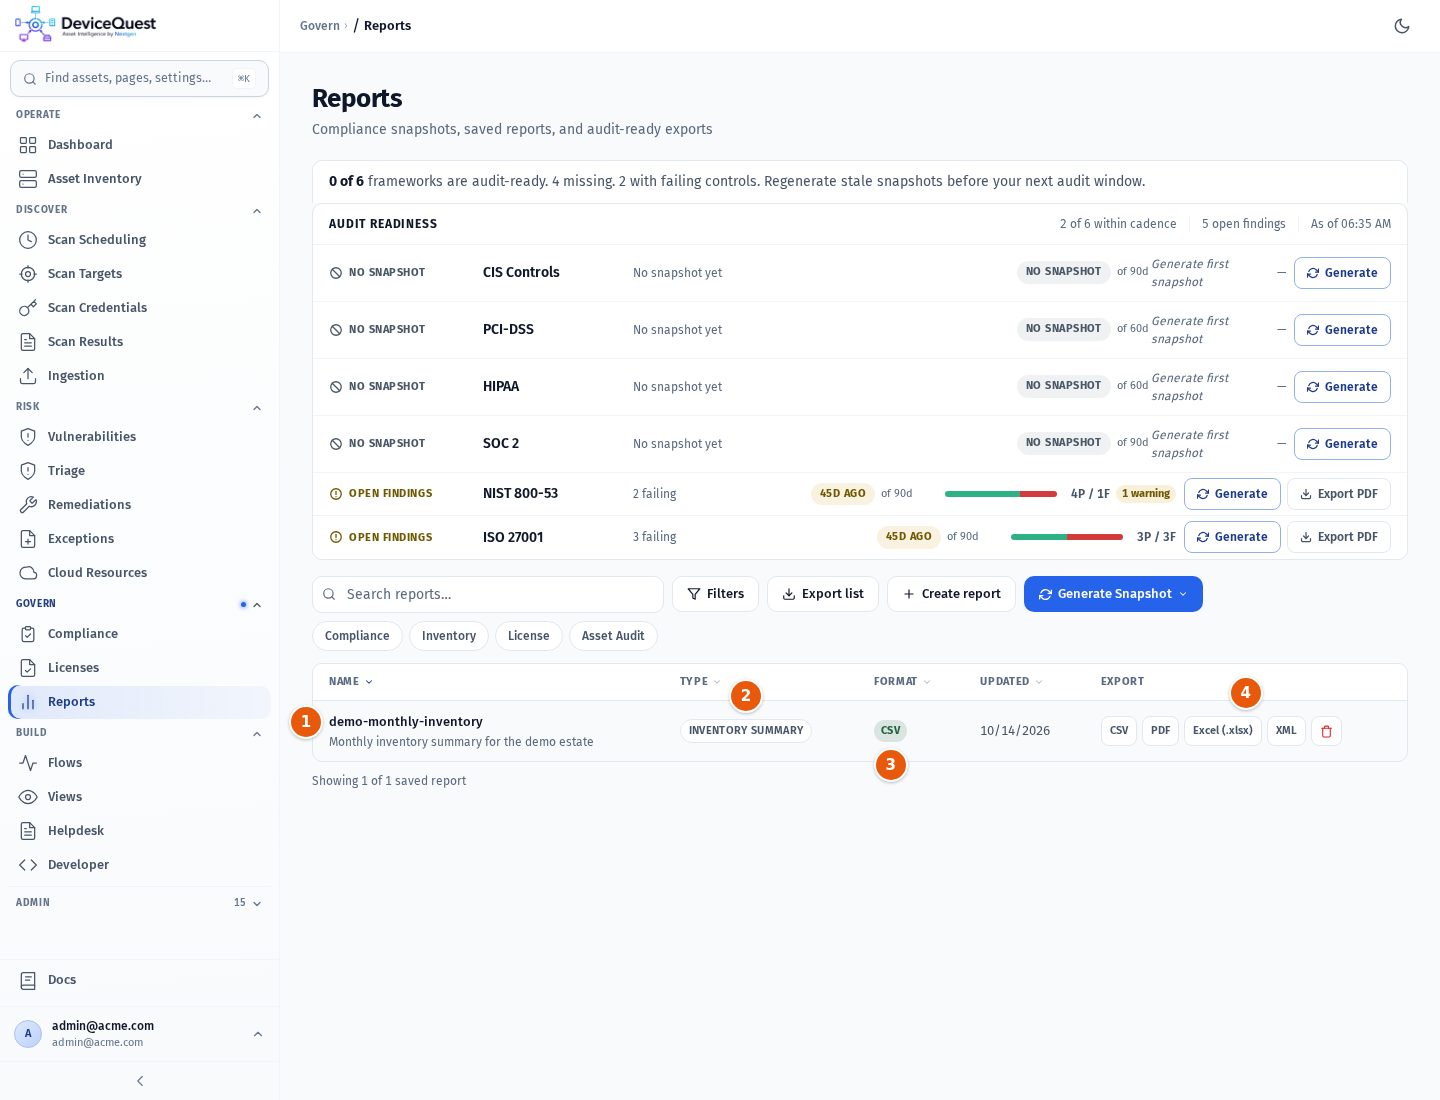Focus the Find assets search box
1440x1100 pixels.
coord(139,78)
